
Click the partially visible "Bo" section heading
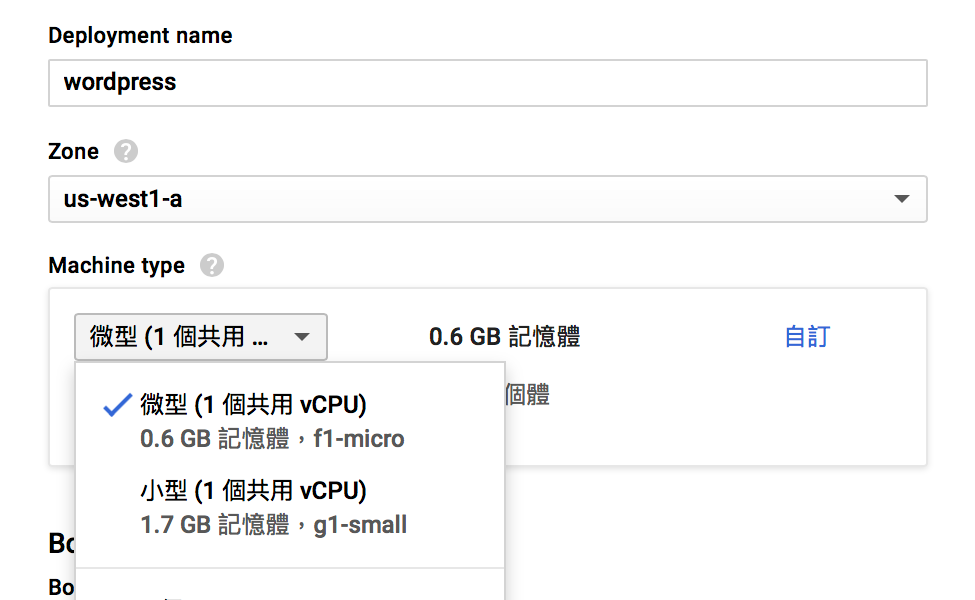coord(61,543)
